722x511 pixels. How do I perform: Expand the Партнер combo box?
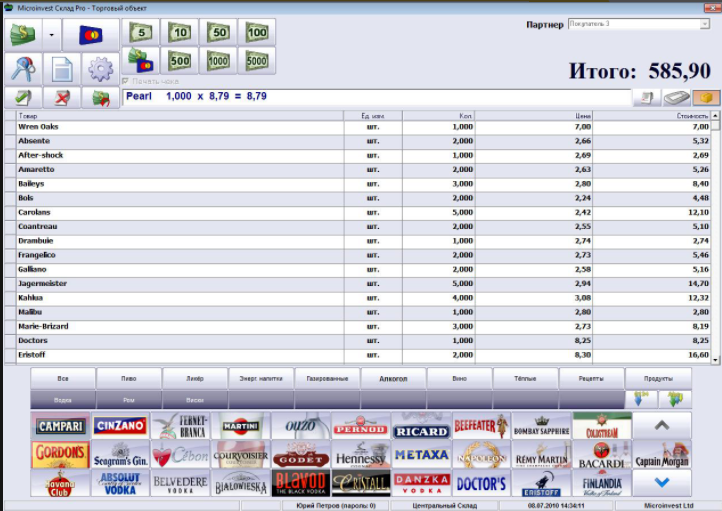click(705, 22)
